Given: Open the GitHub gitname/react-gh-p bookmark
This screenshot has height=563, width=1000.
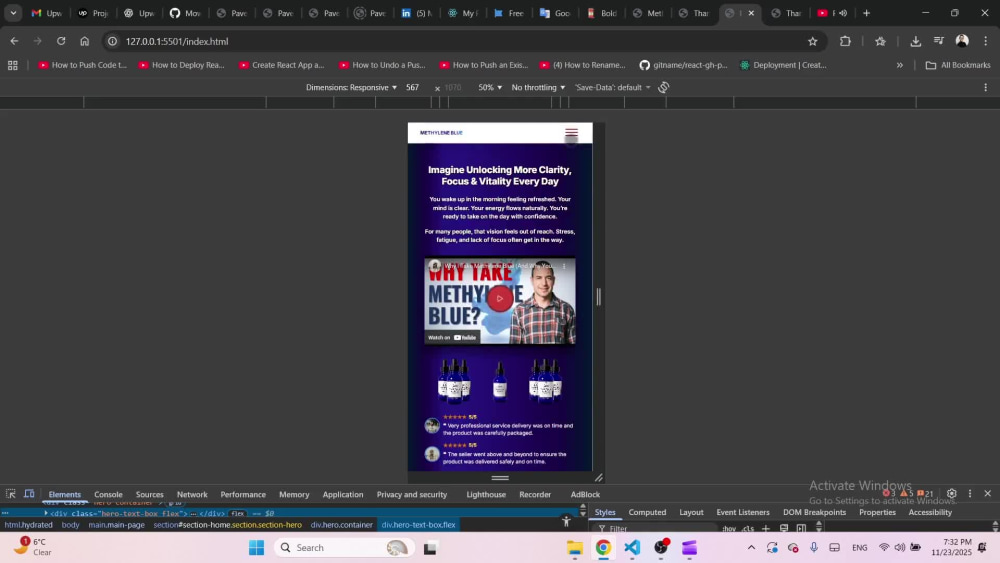Looking at the screenshot, I should pyautogui.click(x=683, y=65).
